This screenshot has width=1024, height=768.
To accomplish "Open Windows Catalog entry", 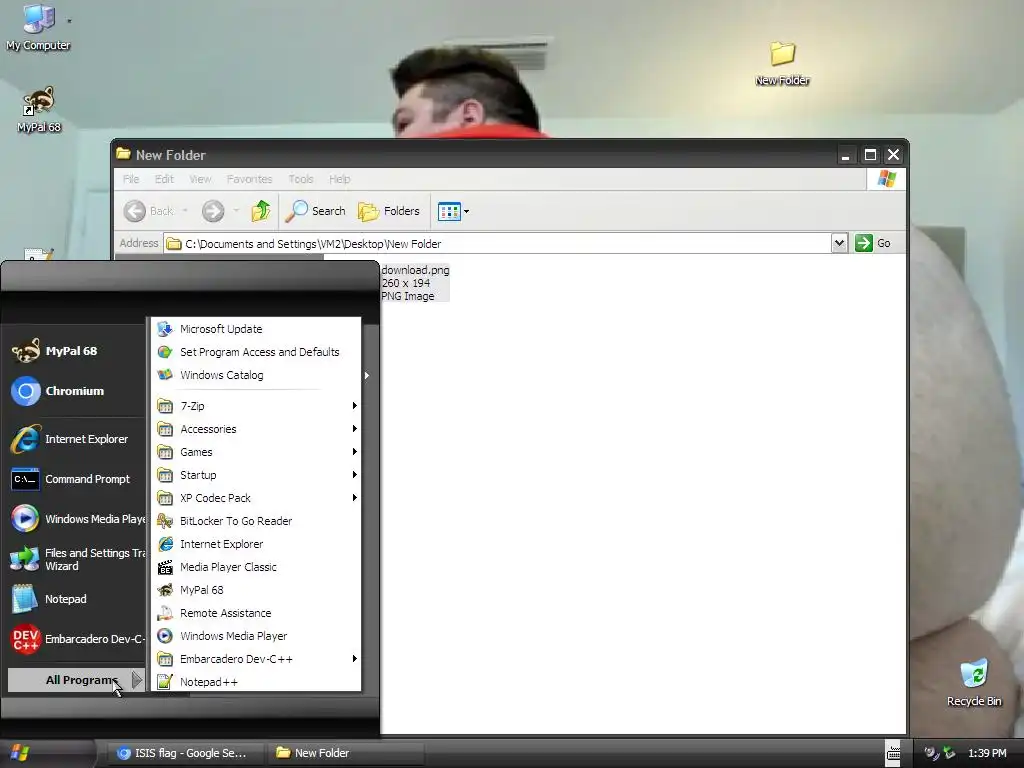I will pos(256,375).
